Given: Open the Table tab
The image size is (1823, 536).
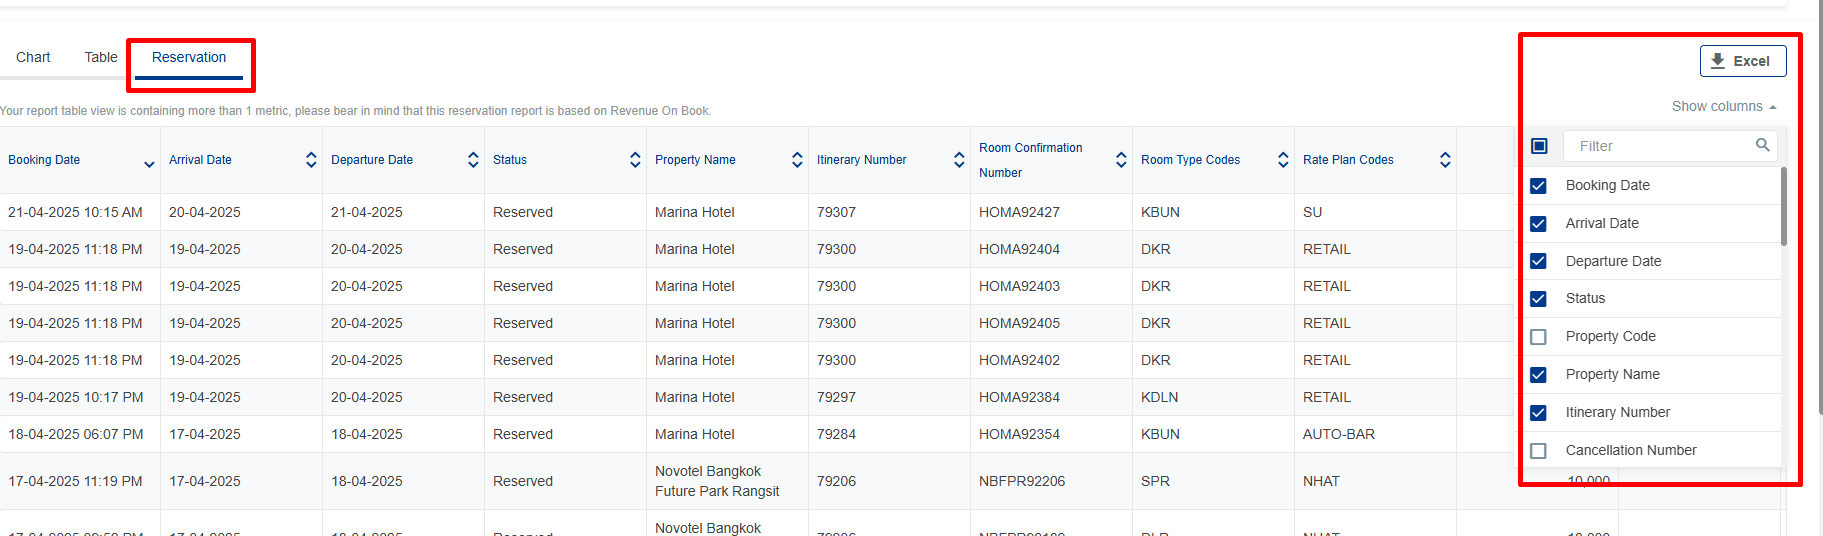Looking at the screenshot, I should tap(100, 57).
